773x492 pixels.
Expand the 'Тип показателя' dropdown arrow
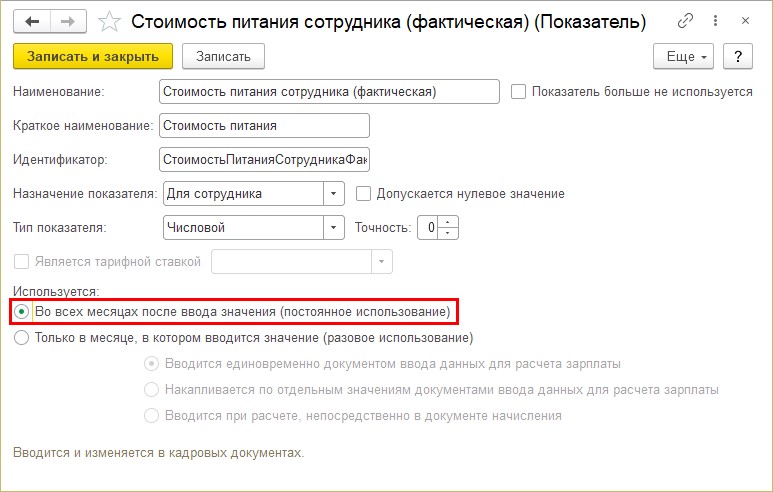coord(334,228)
